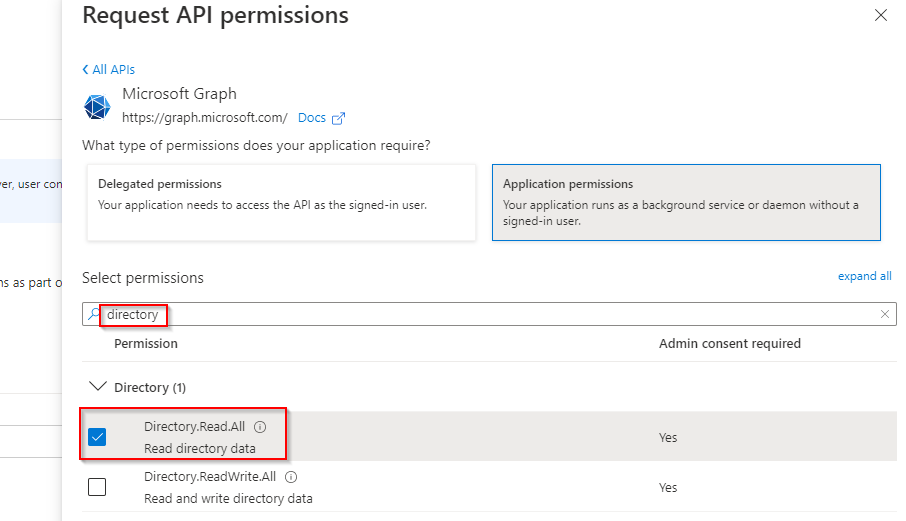Screen dimensions: 906x521
Task: Click the external link icon beside Docs
Action: click(x=338, y=118)
